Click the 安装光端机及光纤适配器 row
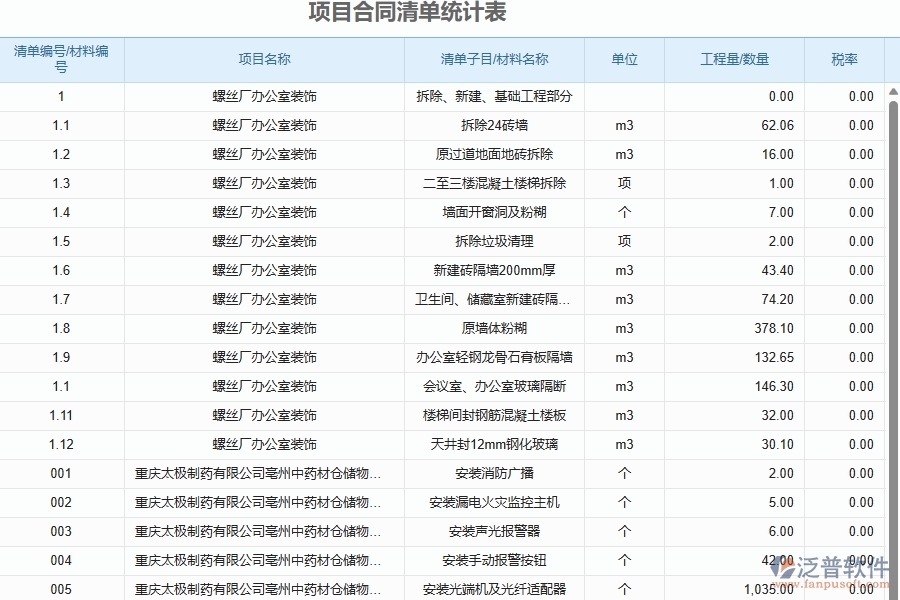 coord(493,589)
